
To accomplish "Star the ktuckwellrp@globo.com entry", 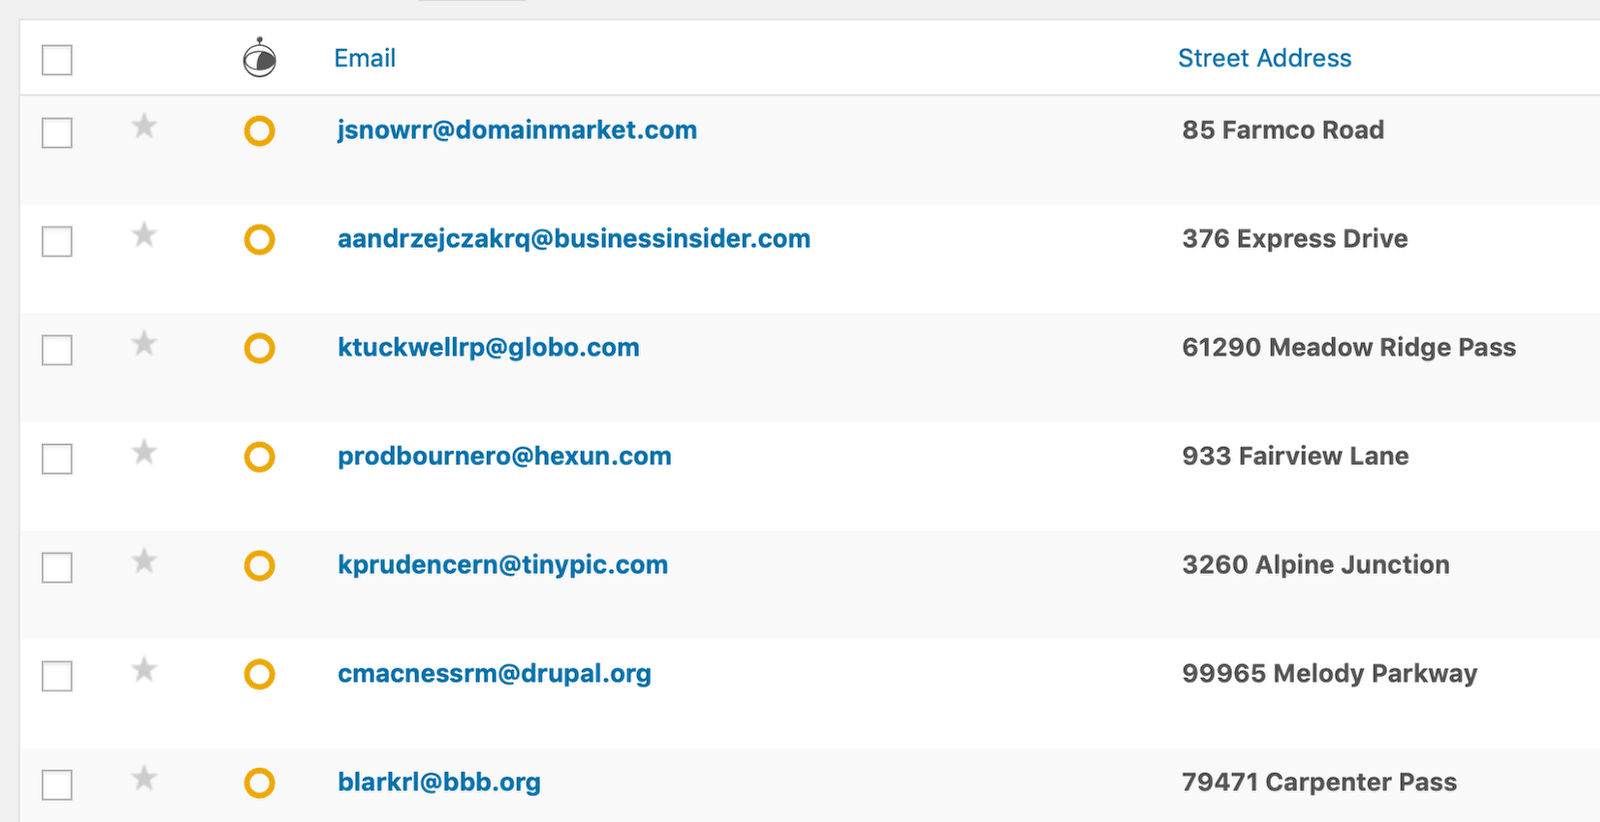I will [144, 345].
